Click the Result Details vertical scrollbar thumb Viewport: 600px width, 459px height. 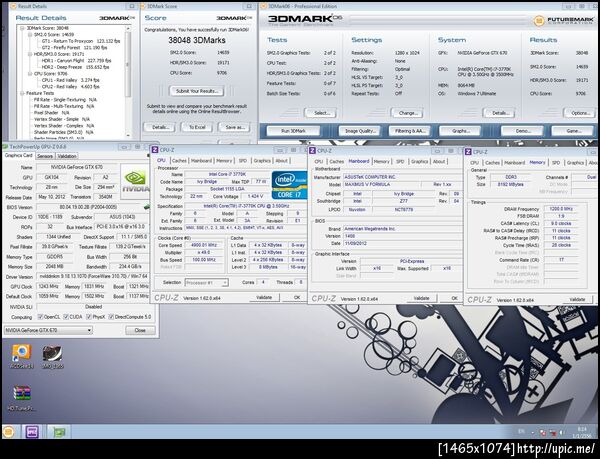[x=128, y=65]
